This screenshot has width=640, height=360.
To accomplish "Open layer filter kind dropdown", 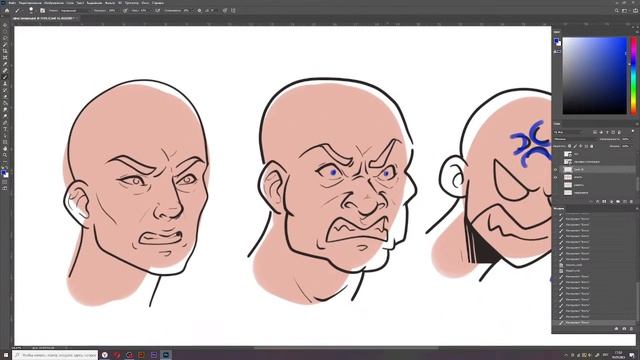I will point(569,132).
